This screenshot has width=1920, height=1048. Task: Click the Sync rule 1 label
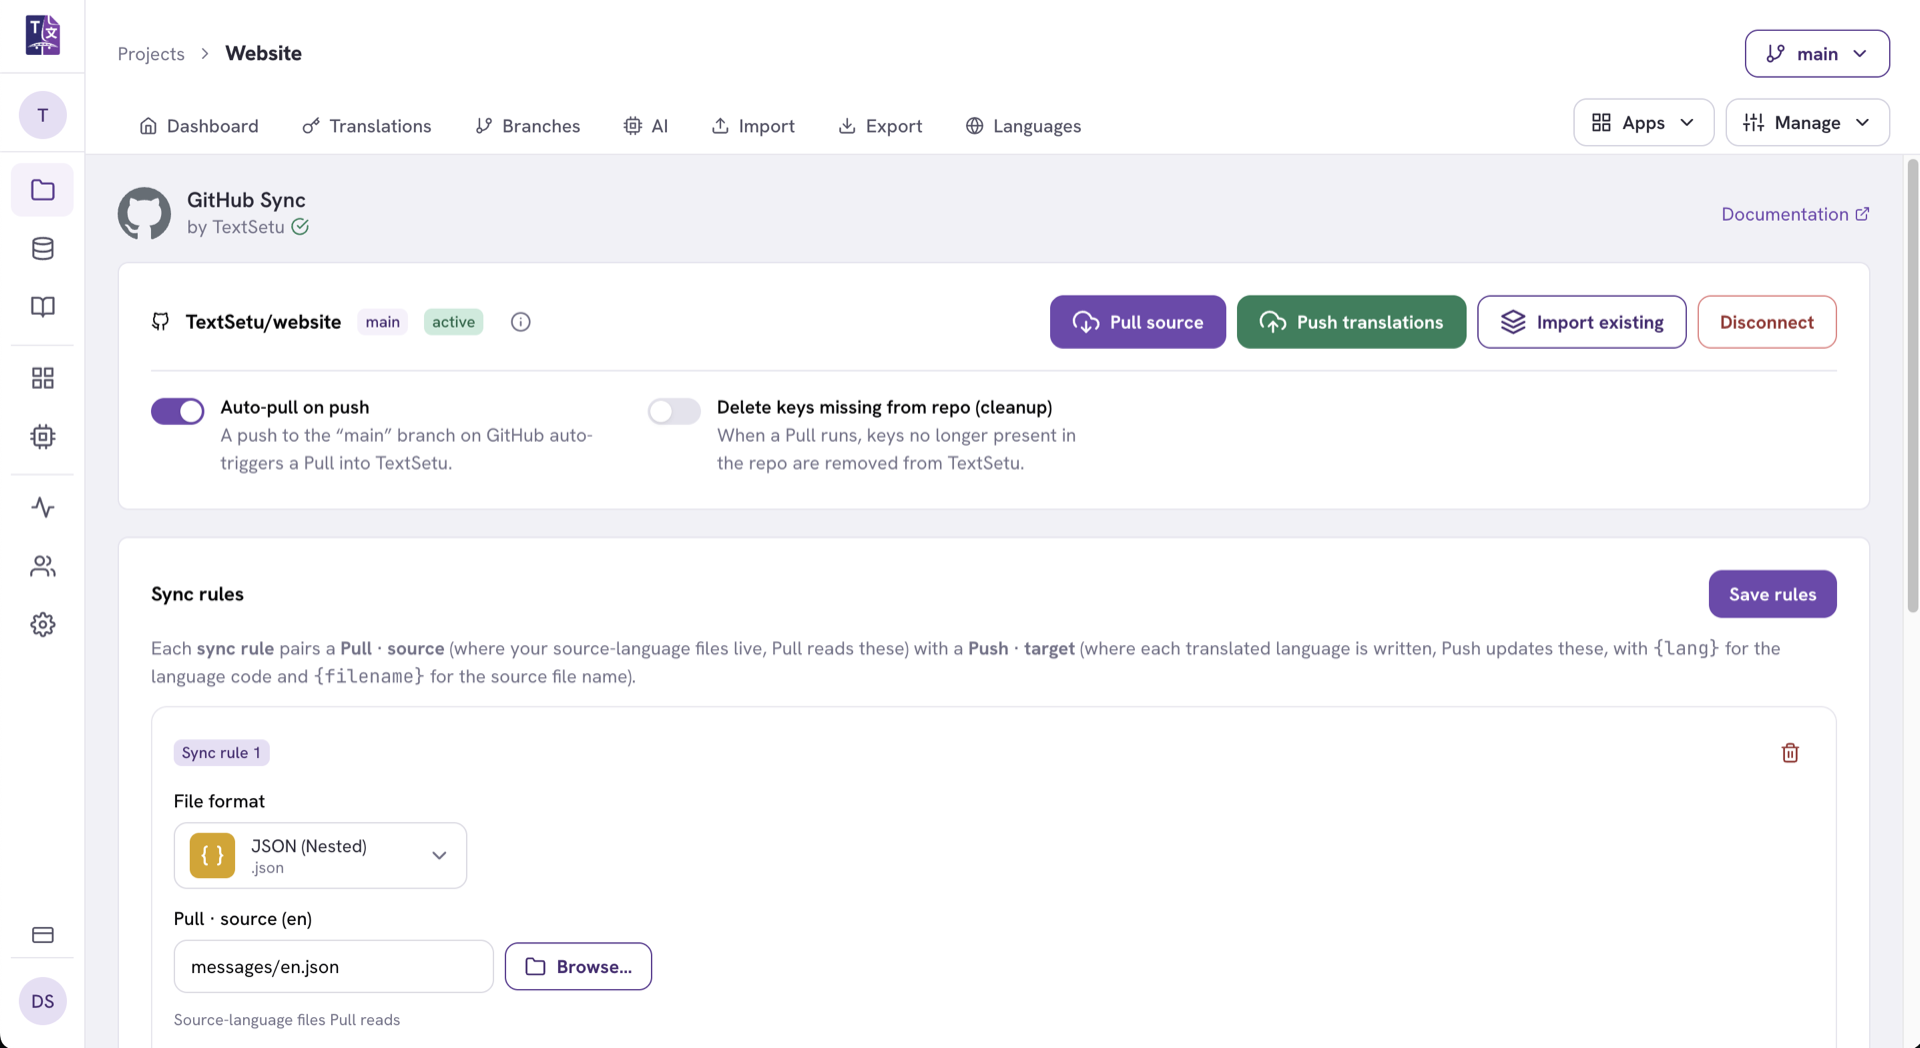[221, 753]
